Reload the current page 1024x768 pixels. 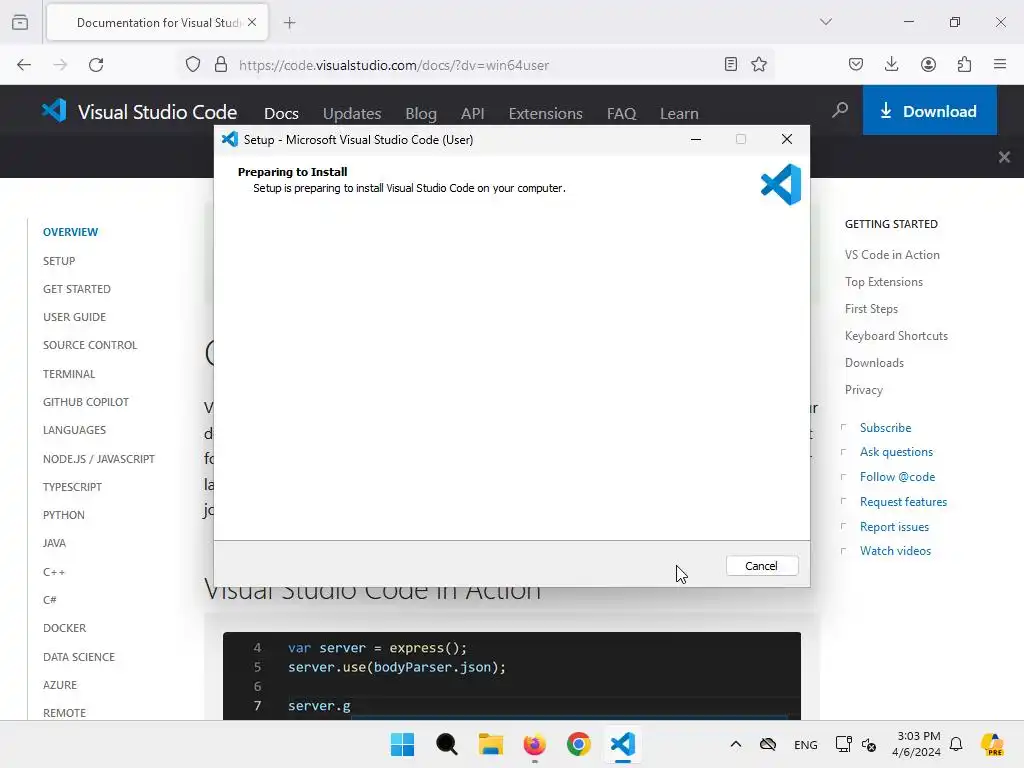pyautogui.click(x=96, y=65)
